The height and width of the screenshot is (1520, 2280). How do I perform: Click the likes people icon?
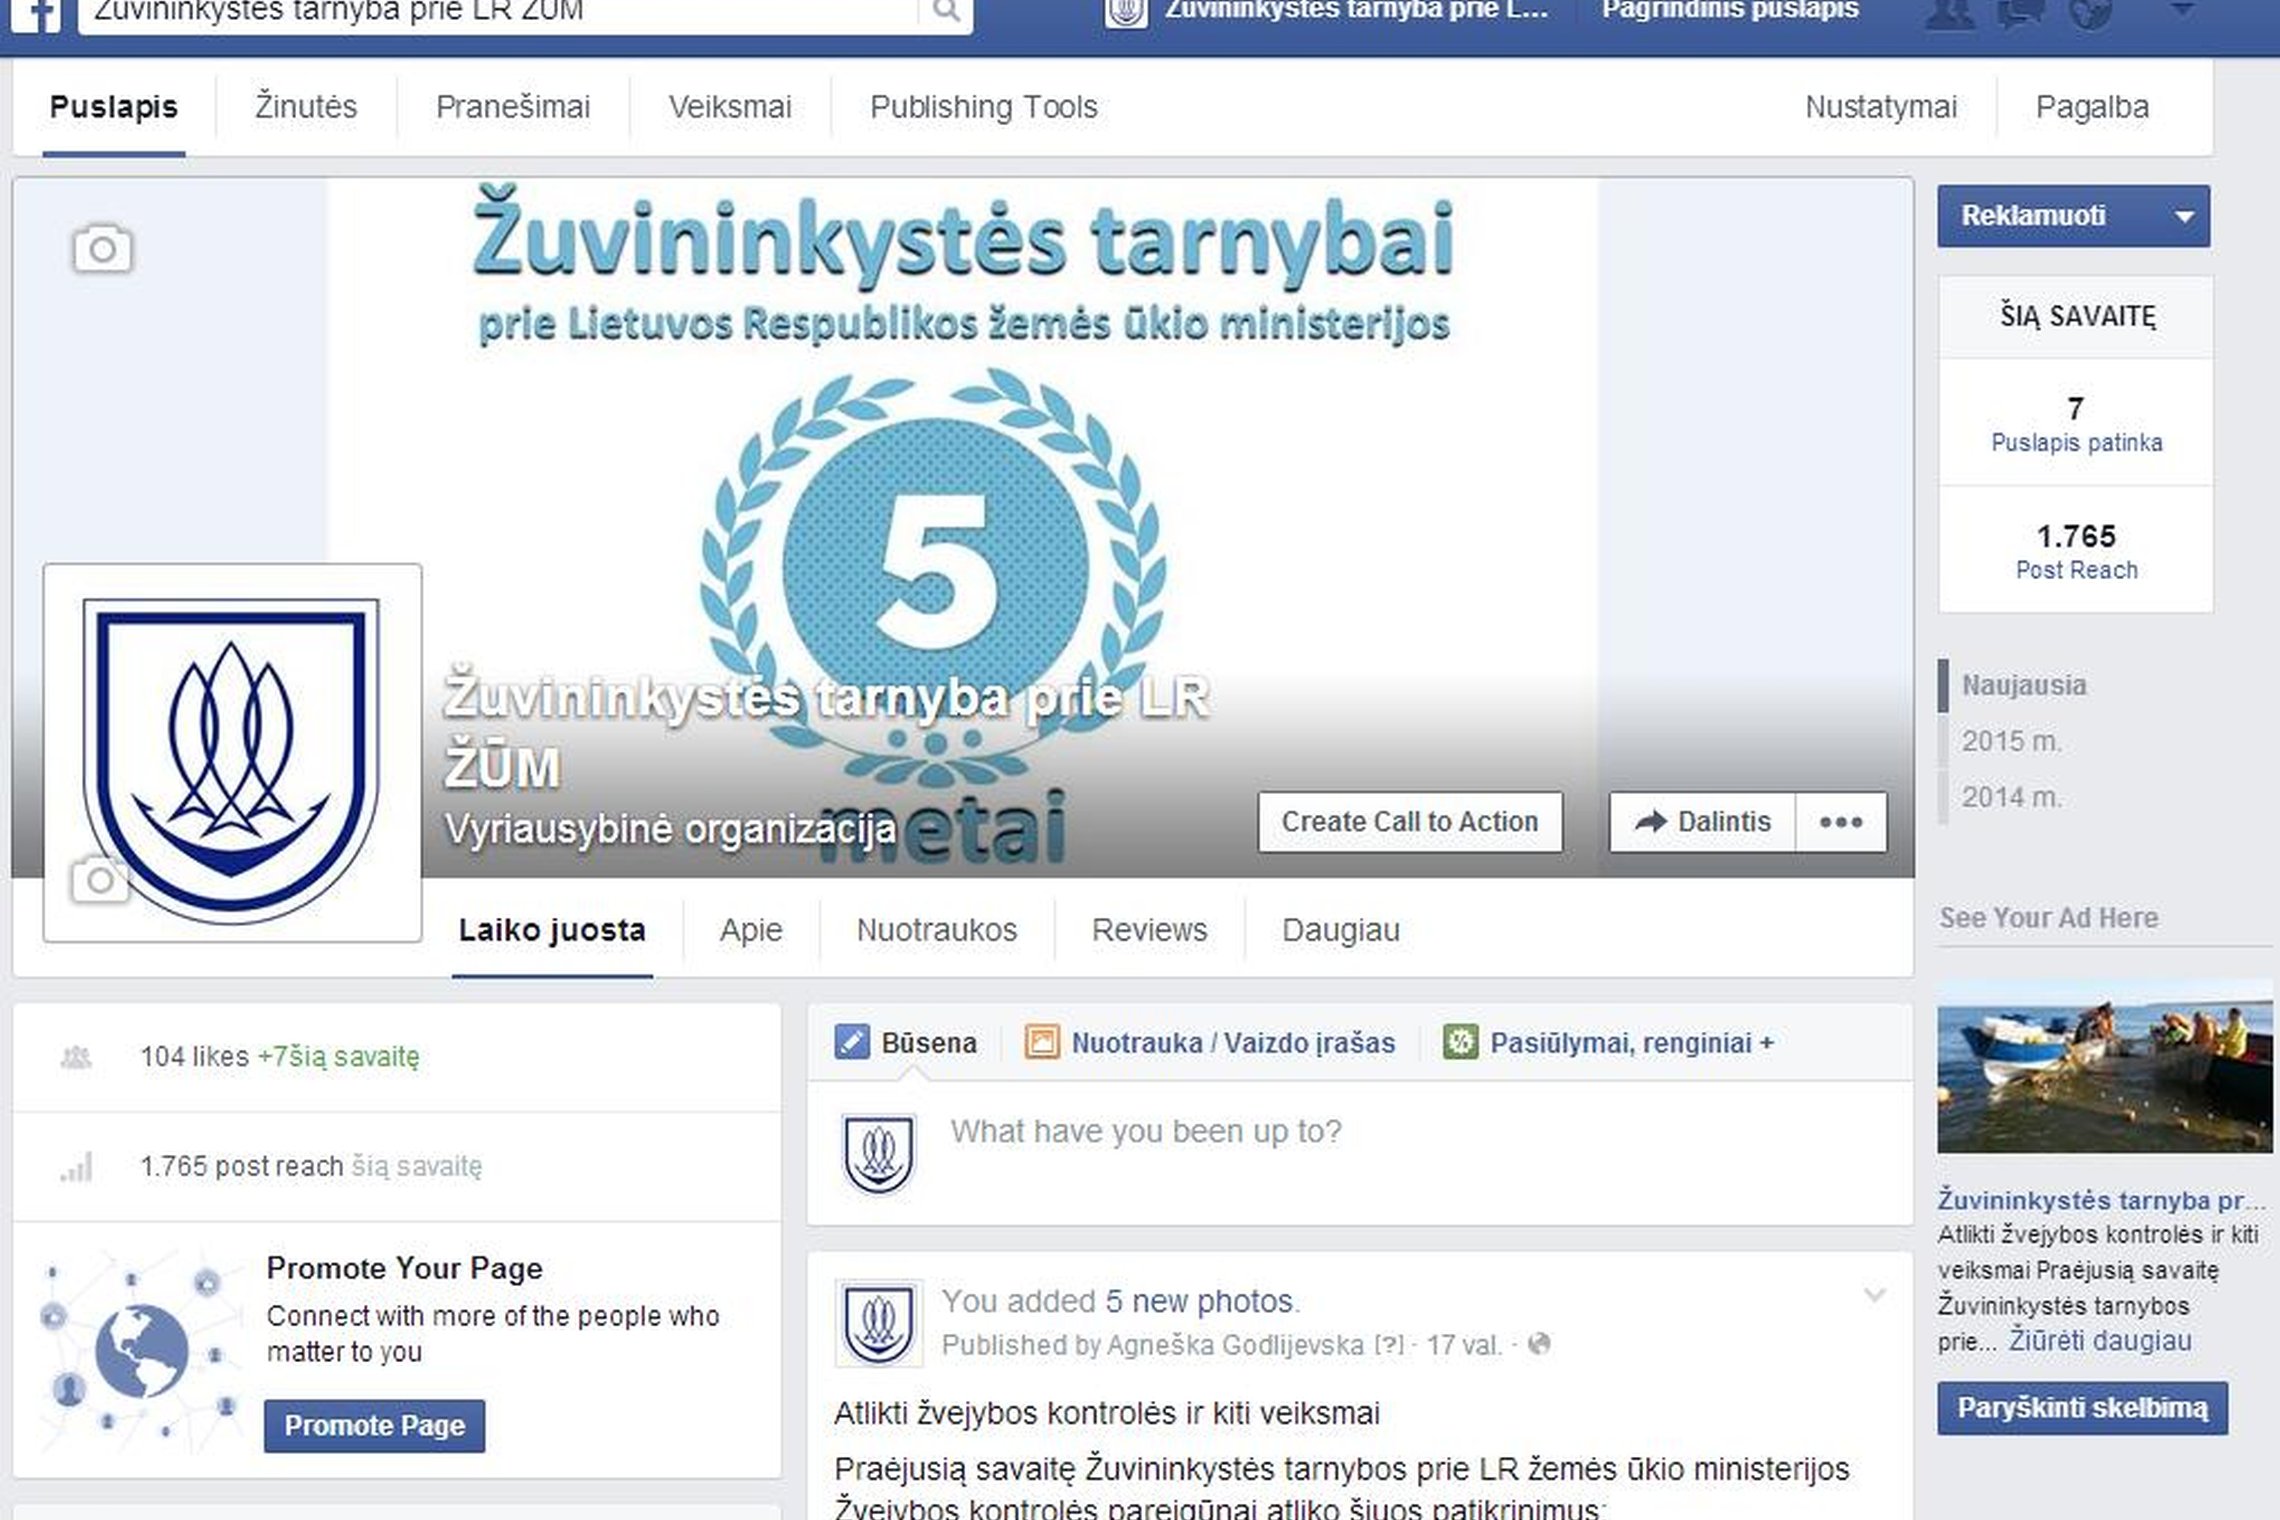coord(76,1057)
